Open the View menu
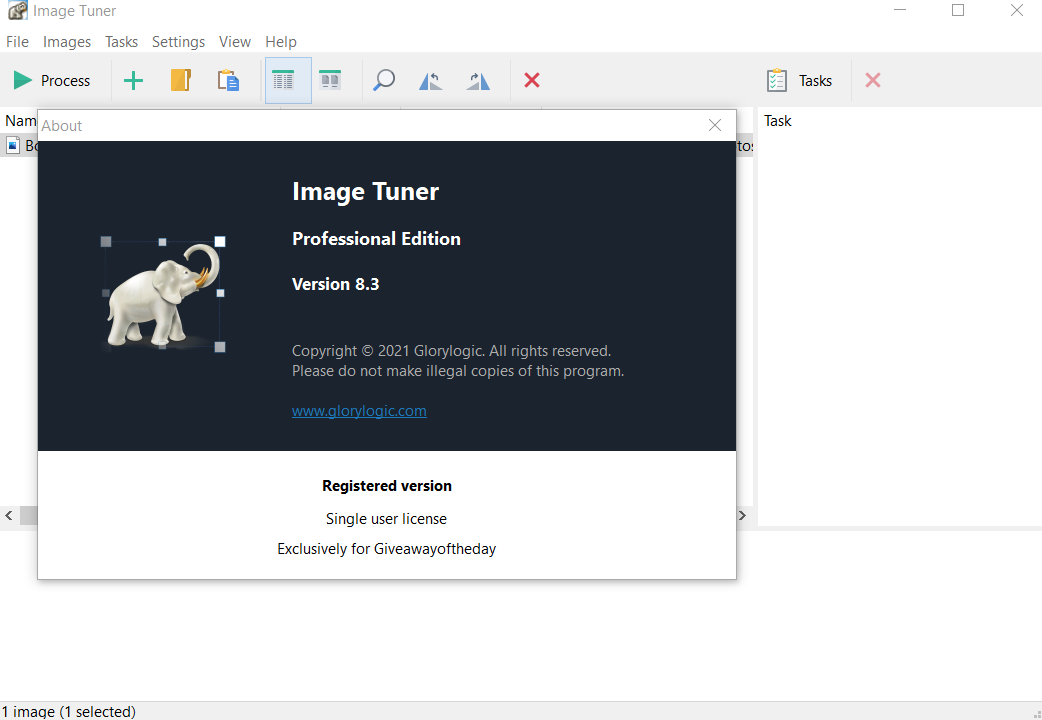Image resolution: width=1042 pixels, height=720 pixels. 235,42
